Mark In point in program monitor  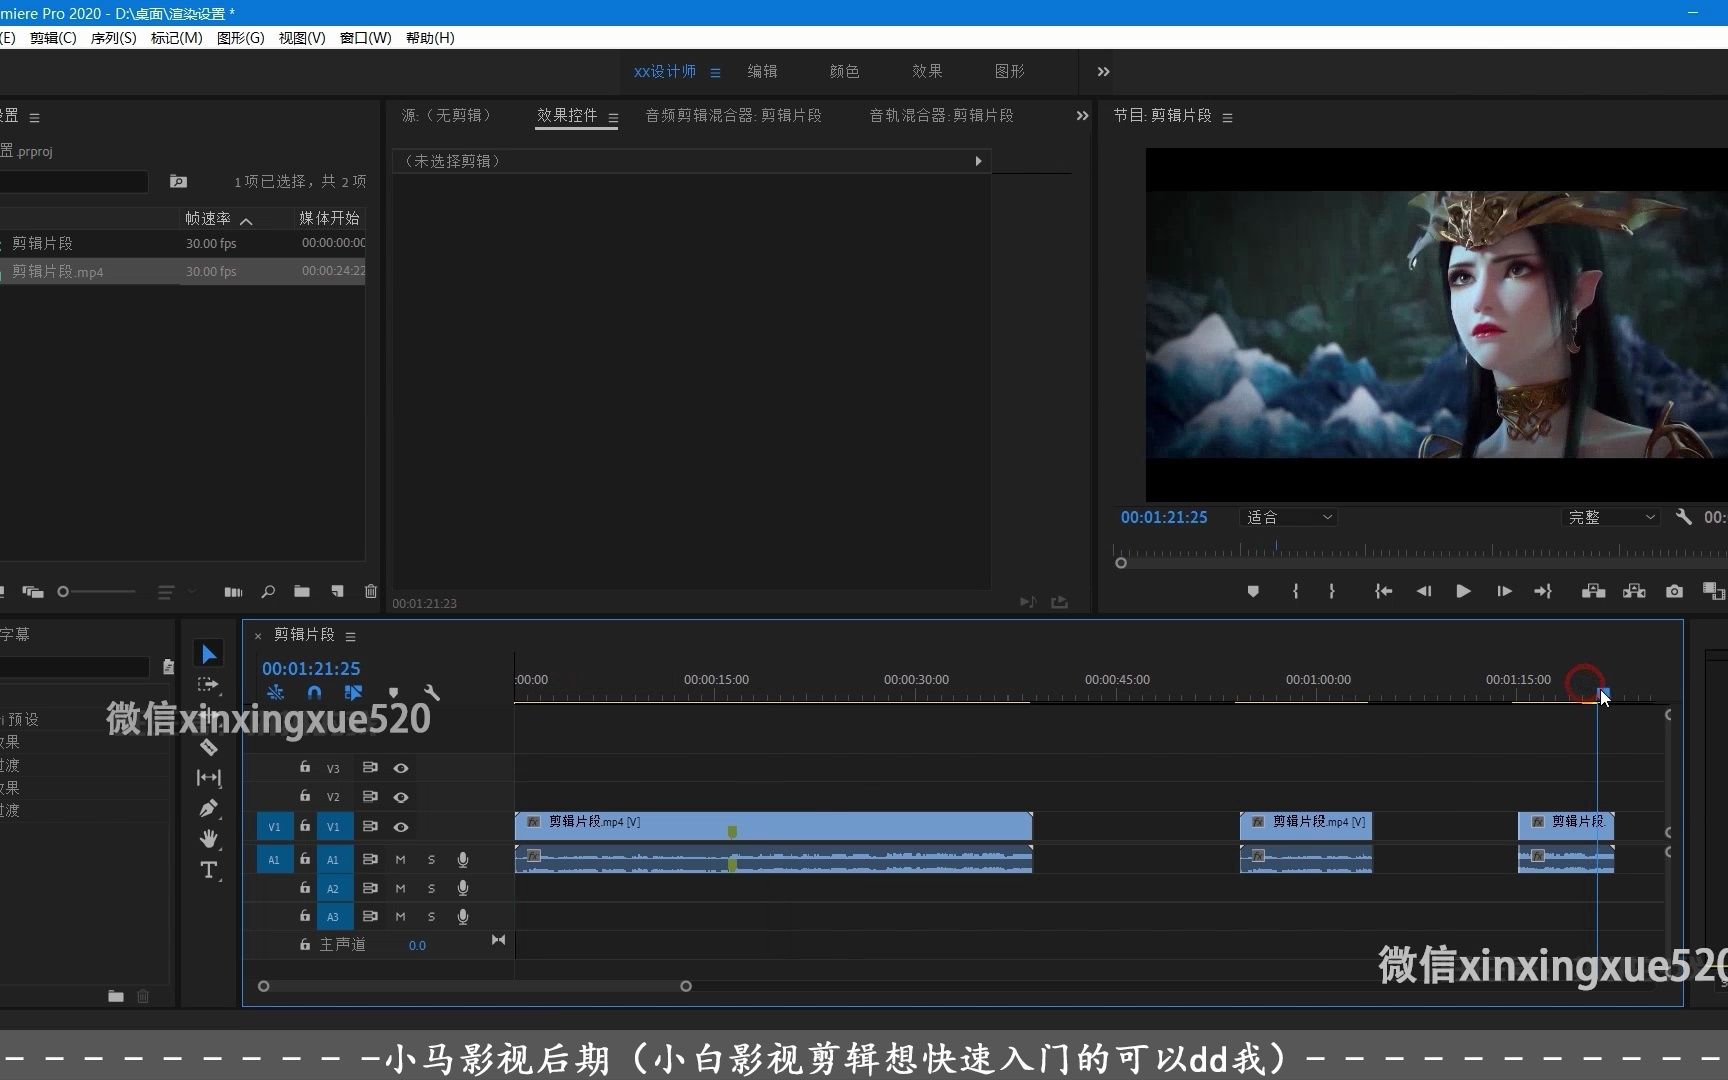coord(1295,591)
